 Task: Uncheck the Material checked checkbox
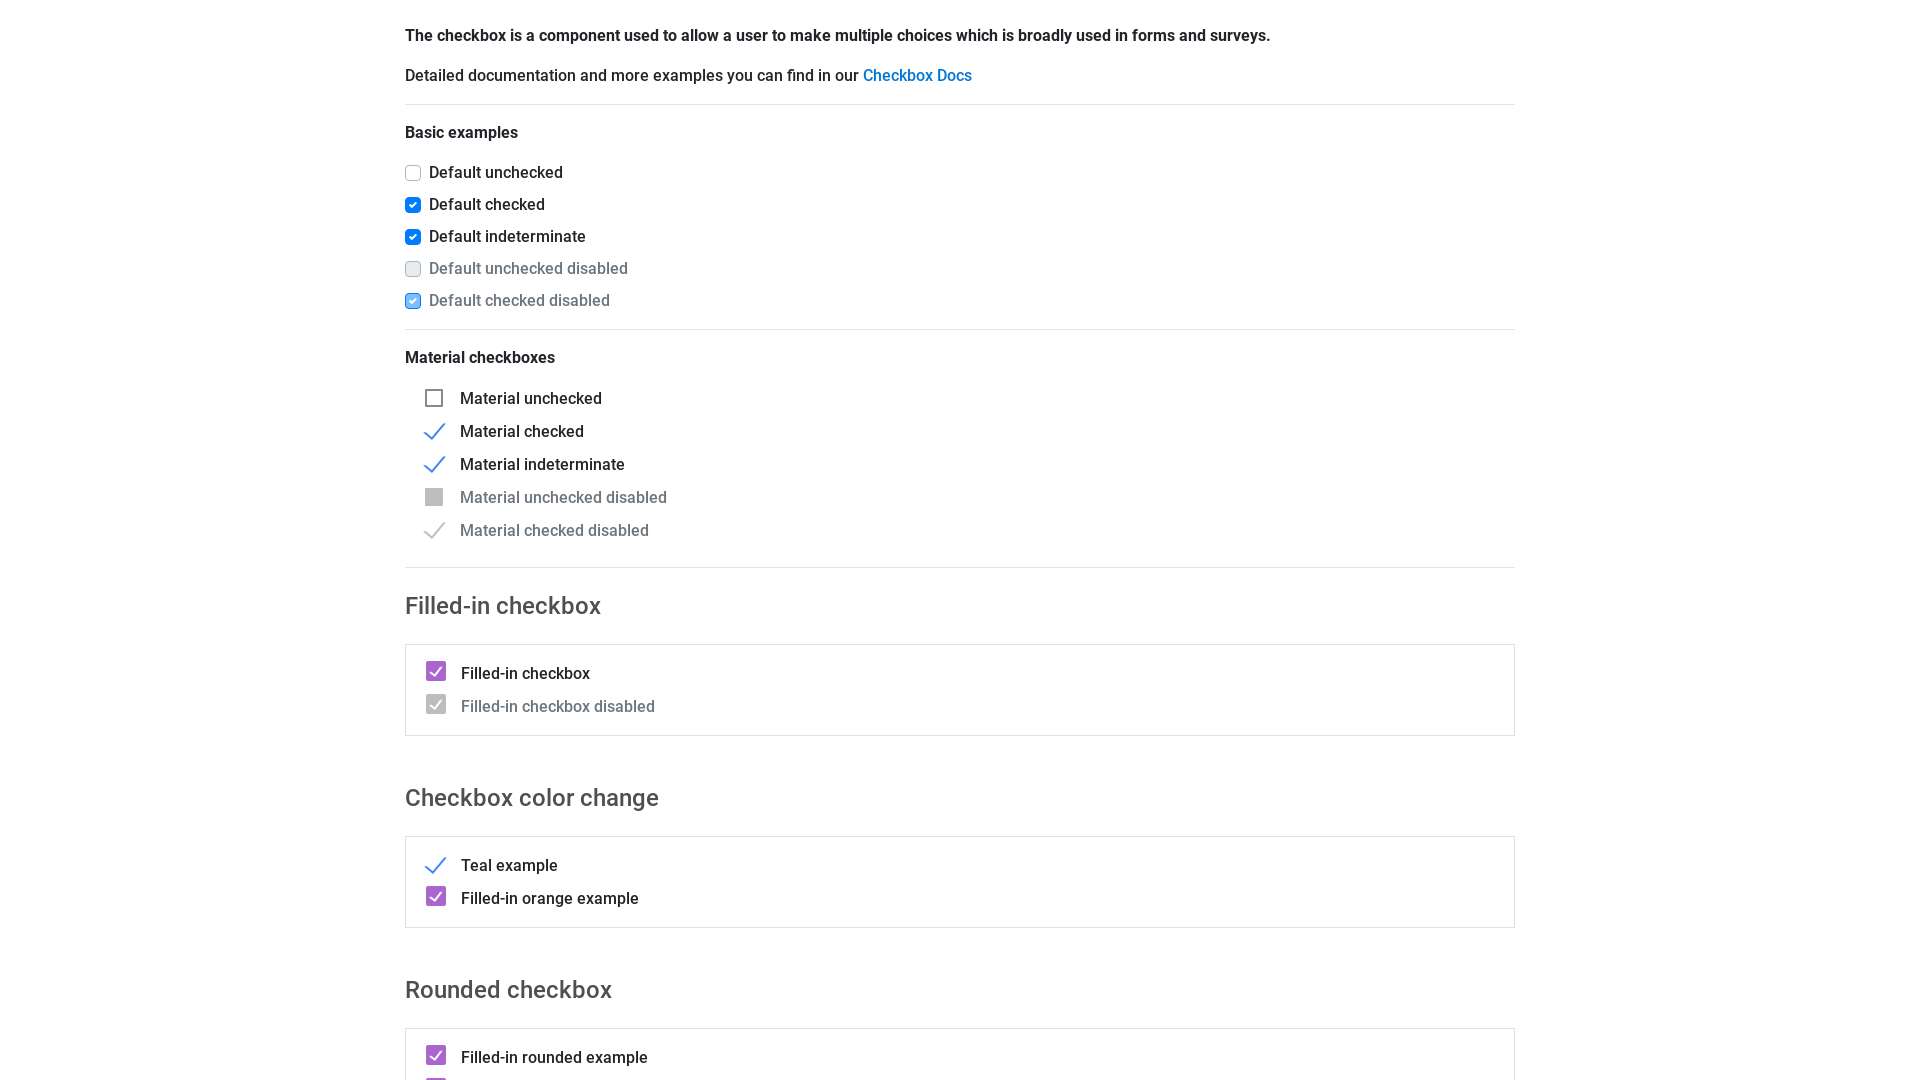click(434, 431)
